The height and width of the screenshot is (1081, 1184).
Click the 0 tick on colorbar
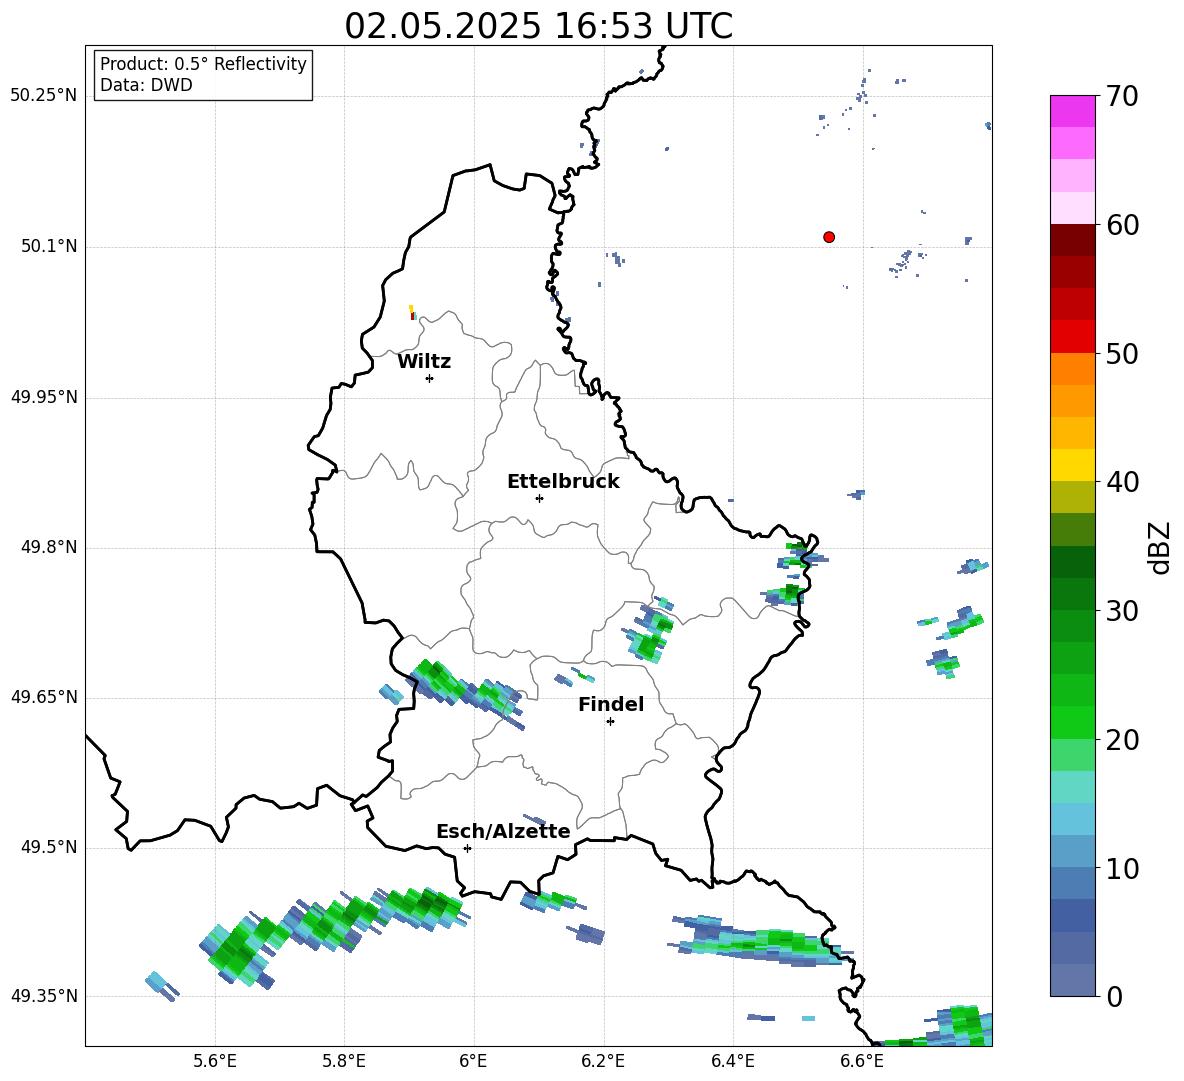(1114, 997)
